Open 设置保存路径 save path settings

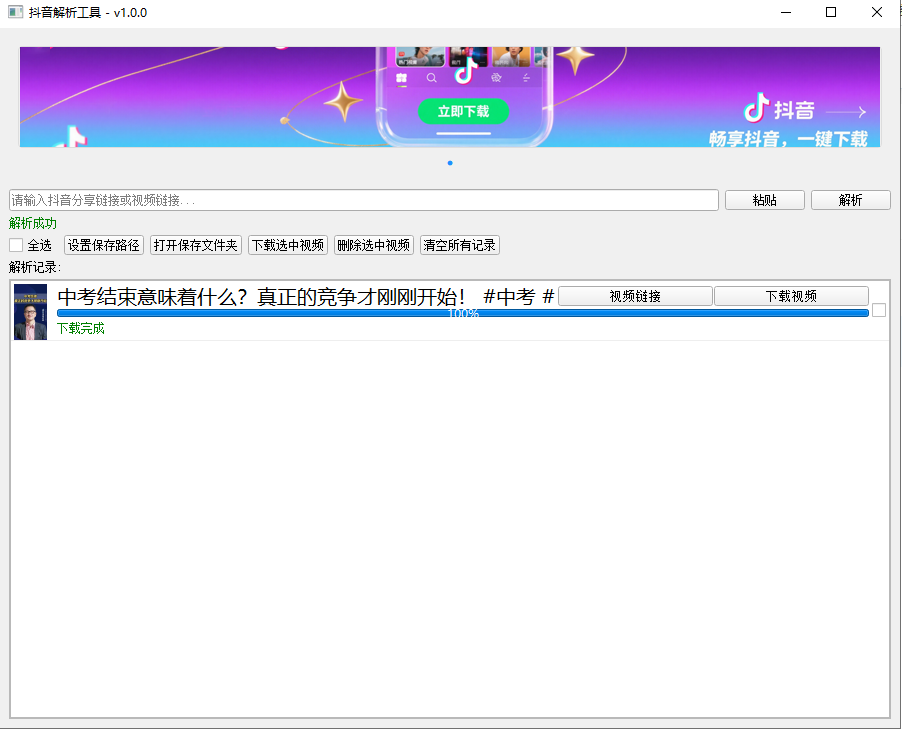(104, 245)
